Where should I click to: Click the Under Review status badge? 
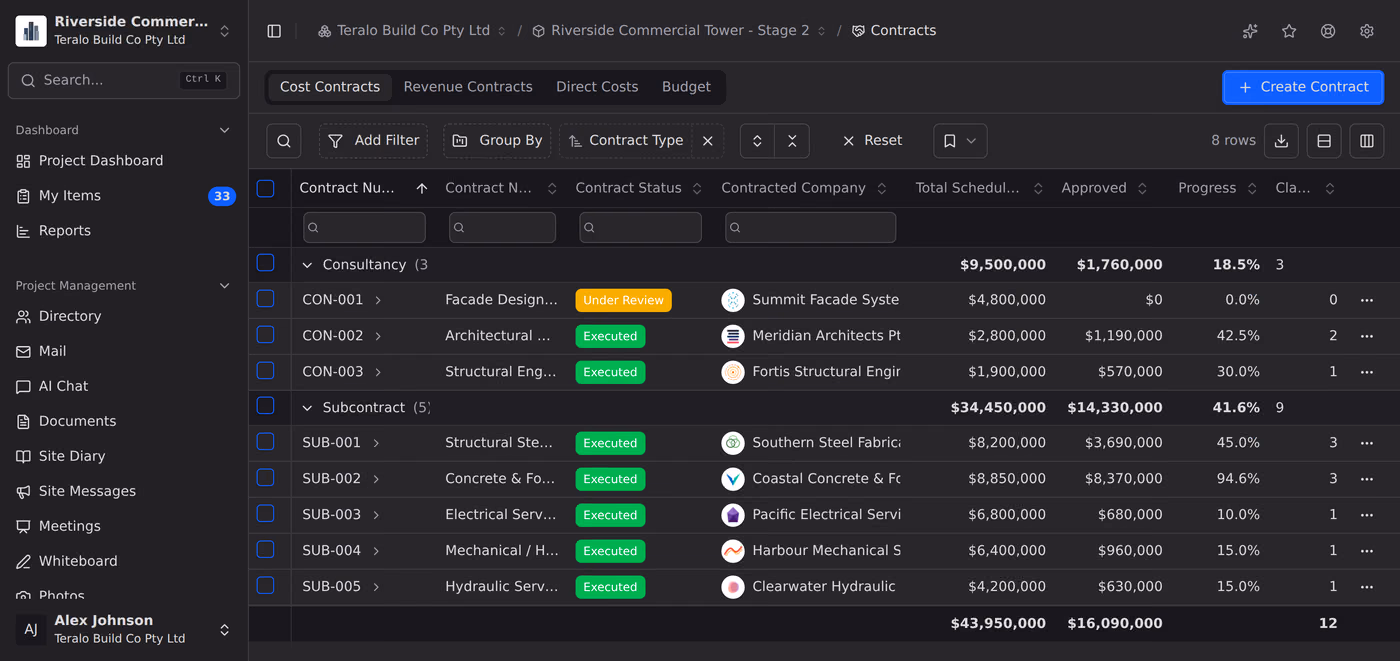tap(623, 300)
